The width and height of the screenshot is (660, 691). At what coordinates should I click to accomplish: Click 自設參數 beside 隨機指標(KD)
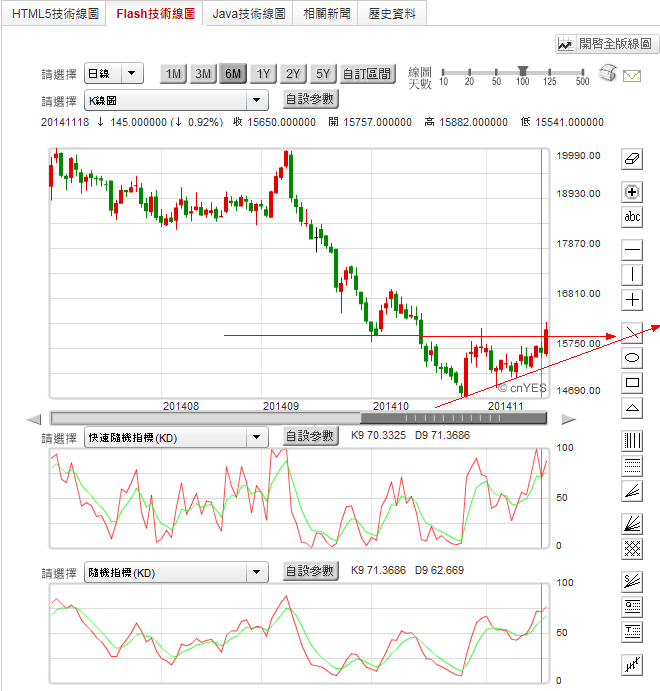(x=310, y=571)
